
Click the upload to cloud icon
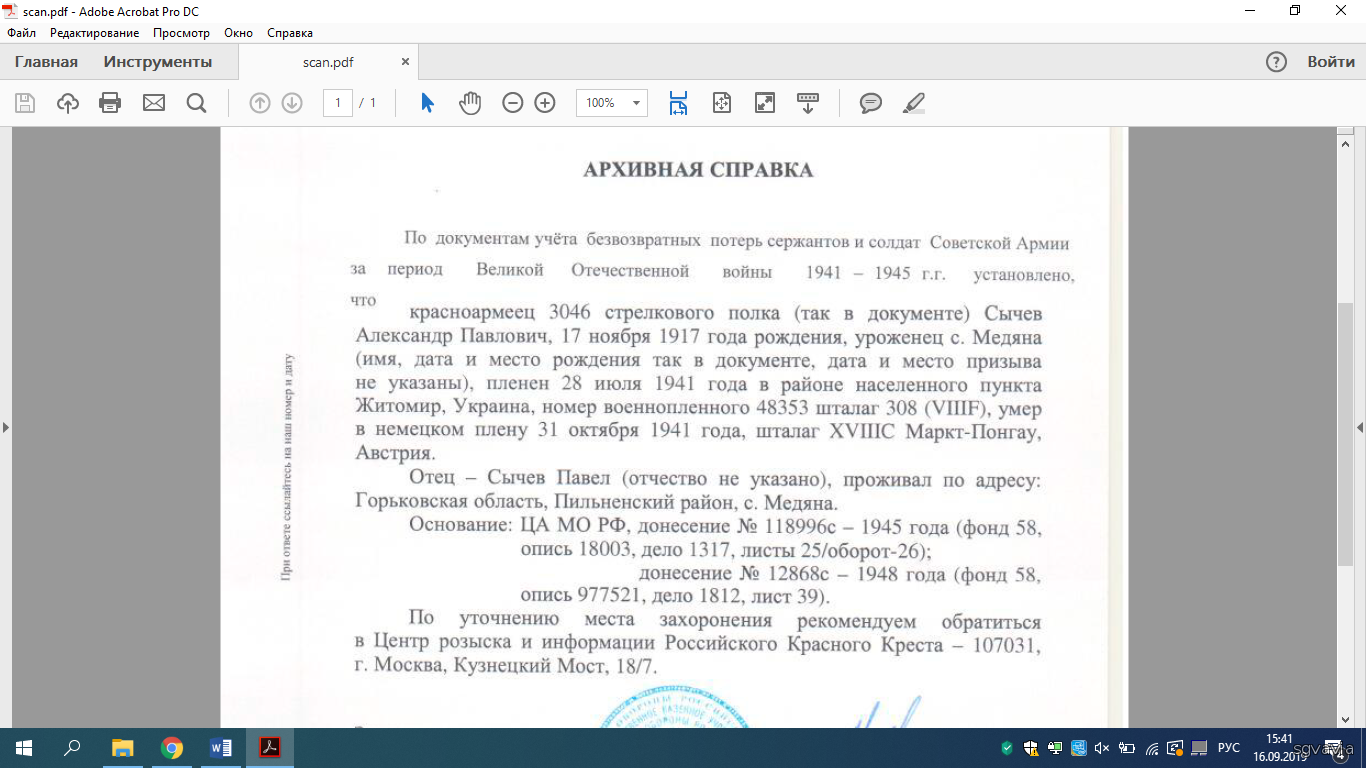[68, 103]
